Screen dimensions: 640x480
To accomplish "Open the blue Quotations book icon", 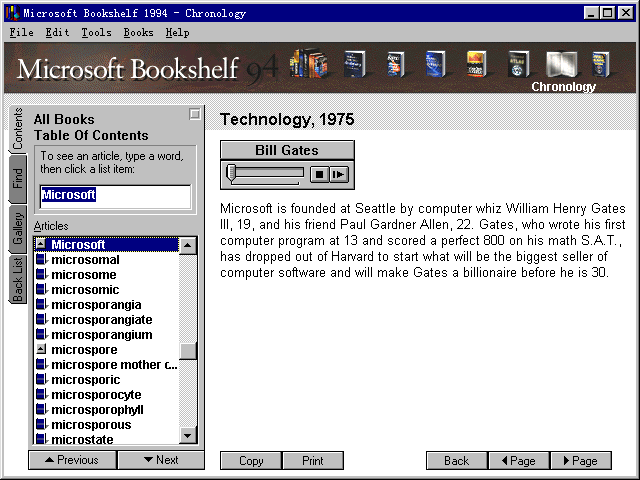I will 435,64.
